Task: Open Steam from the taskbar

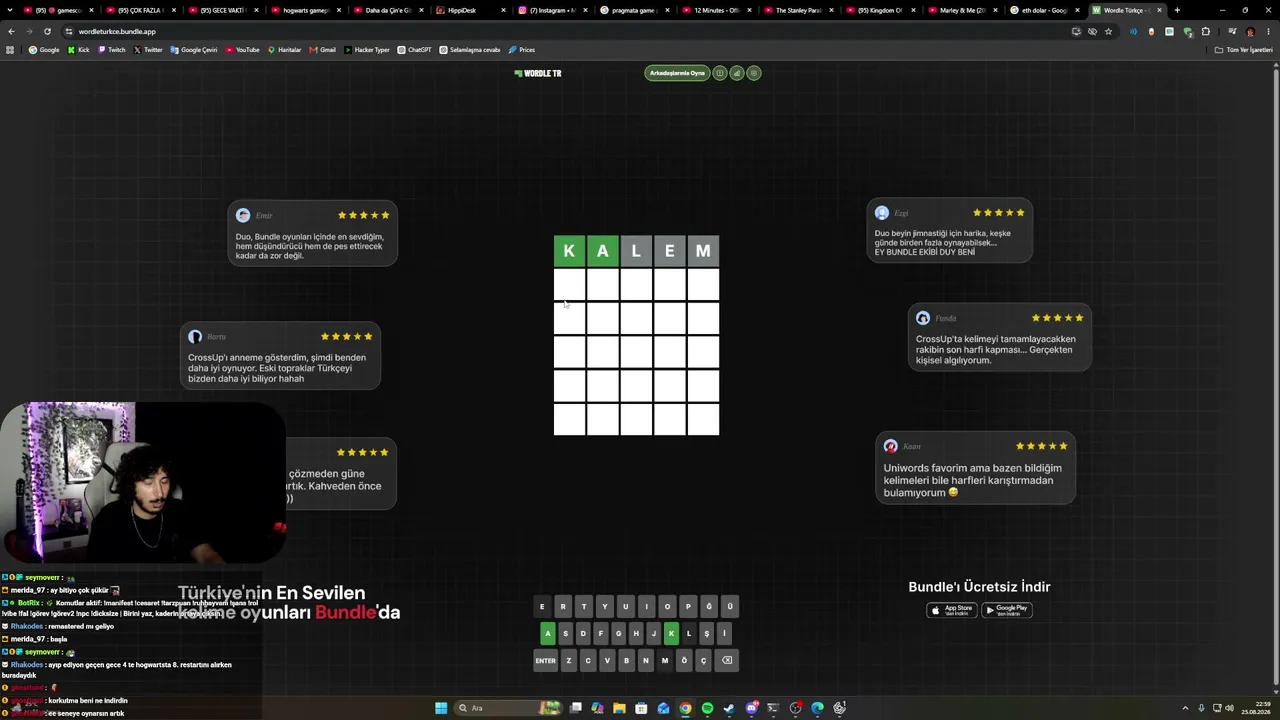Action: pos(729,708)
